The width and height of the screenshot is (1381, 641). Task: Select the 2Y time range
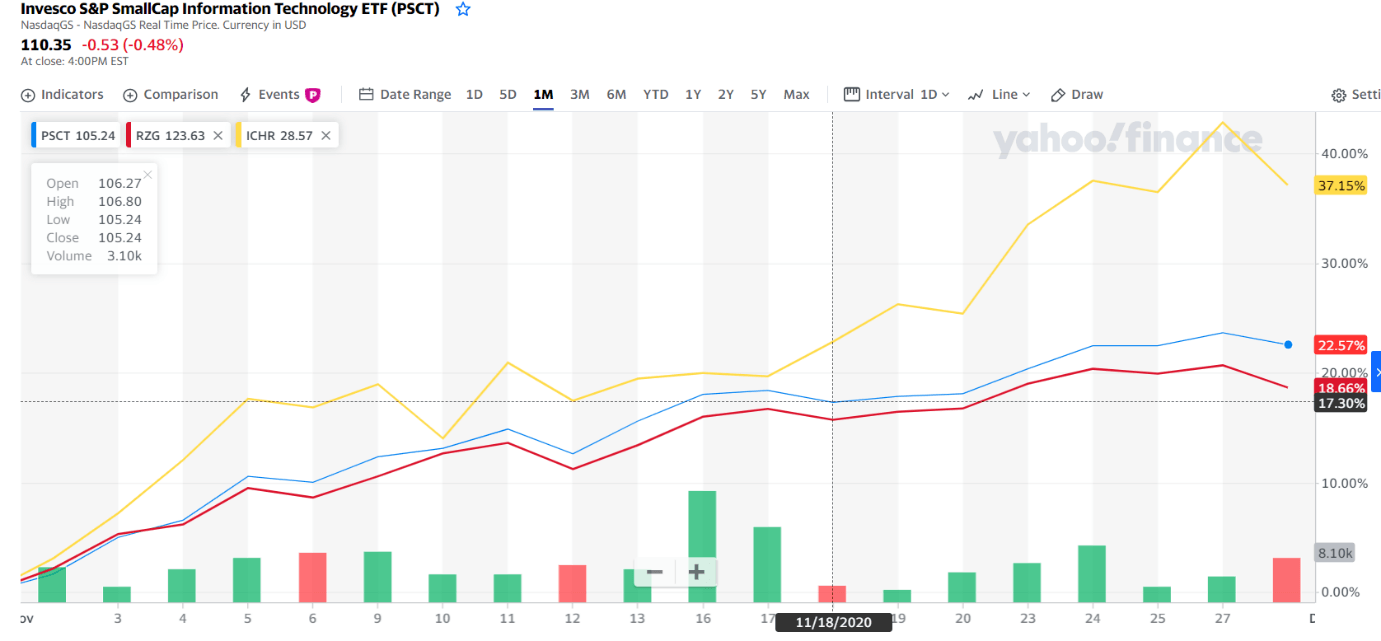726,95
